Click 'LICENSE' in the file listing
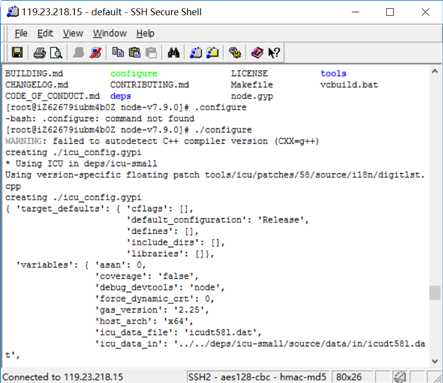 [x=249, y=73]
